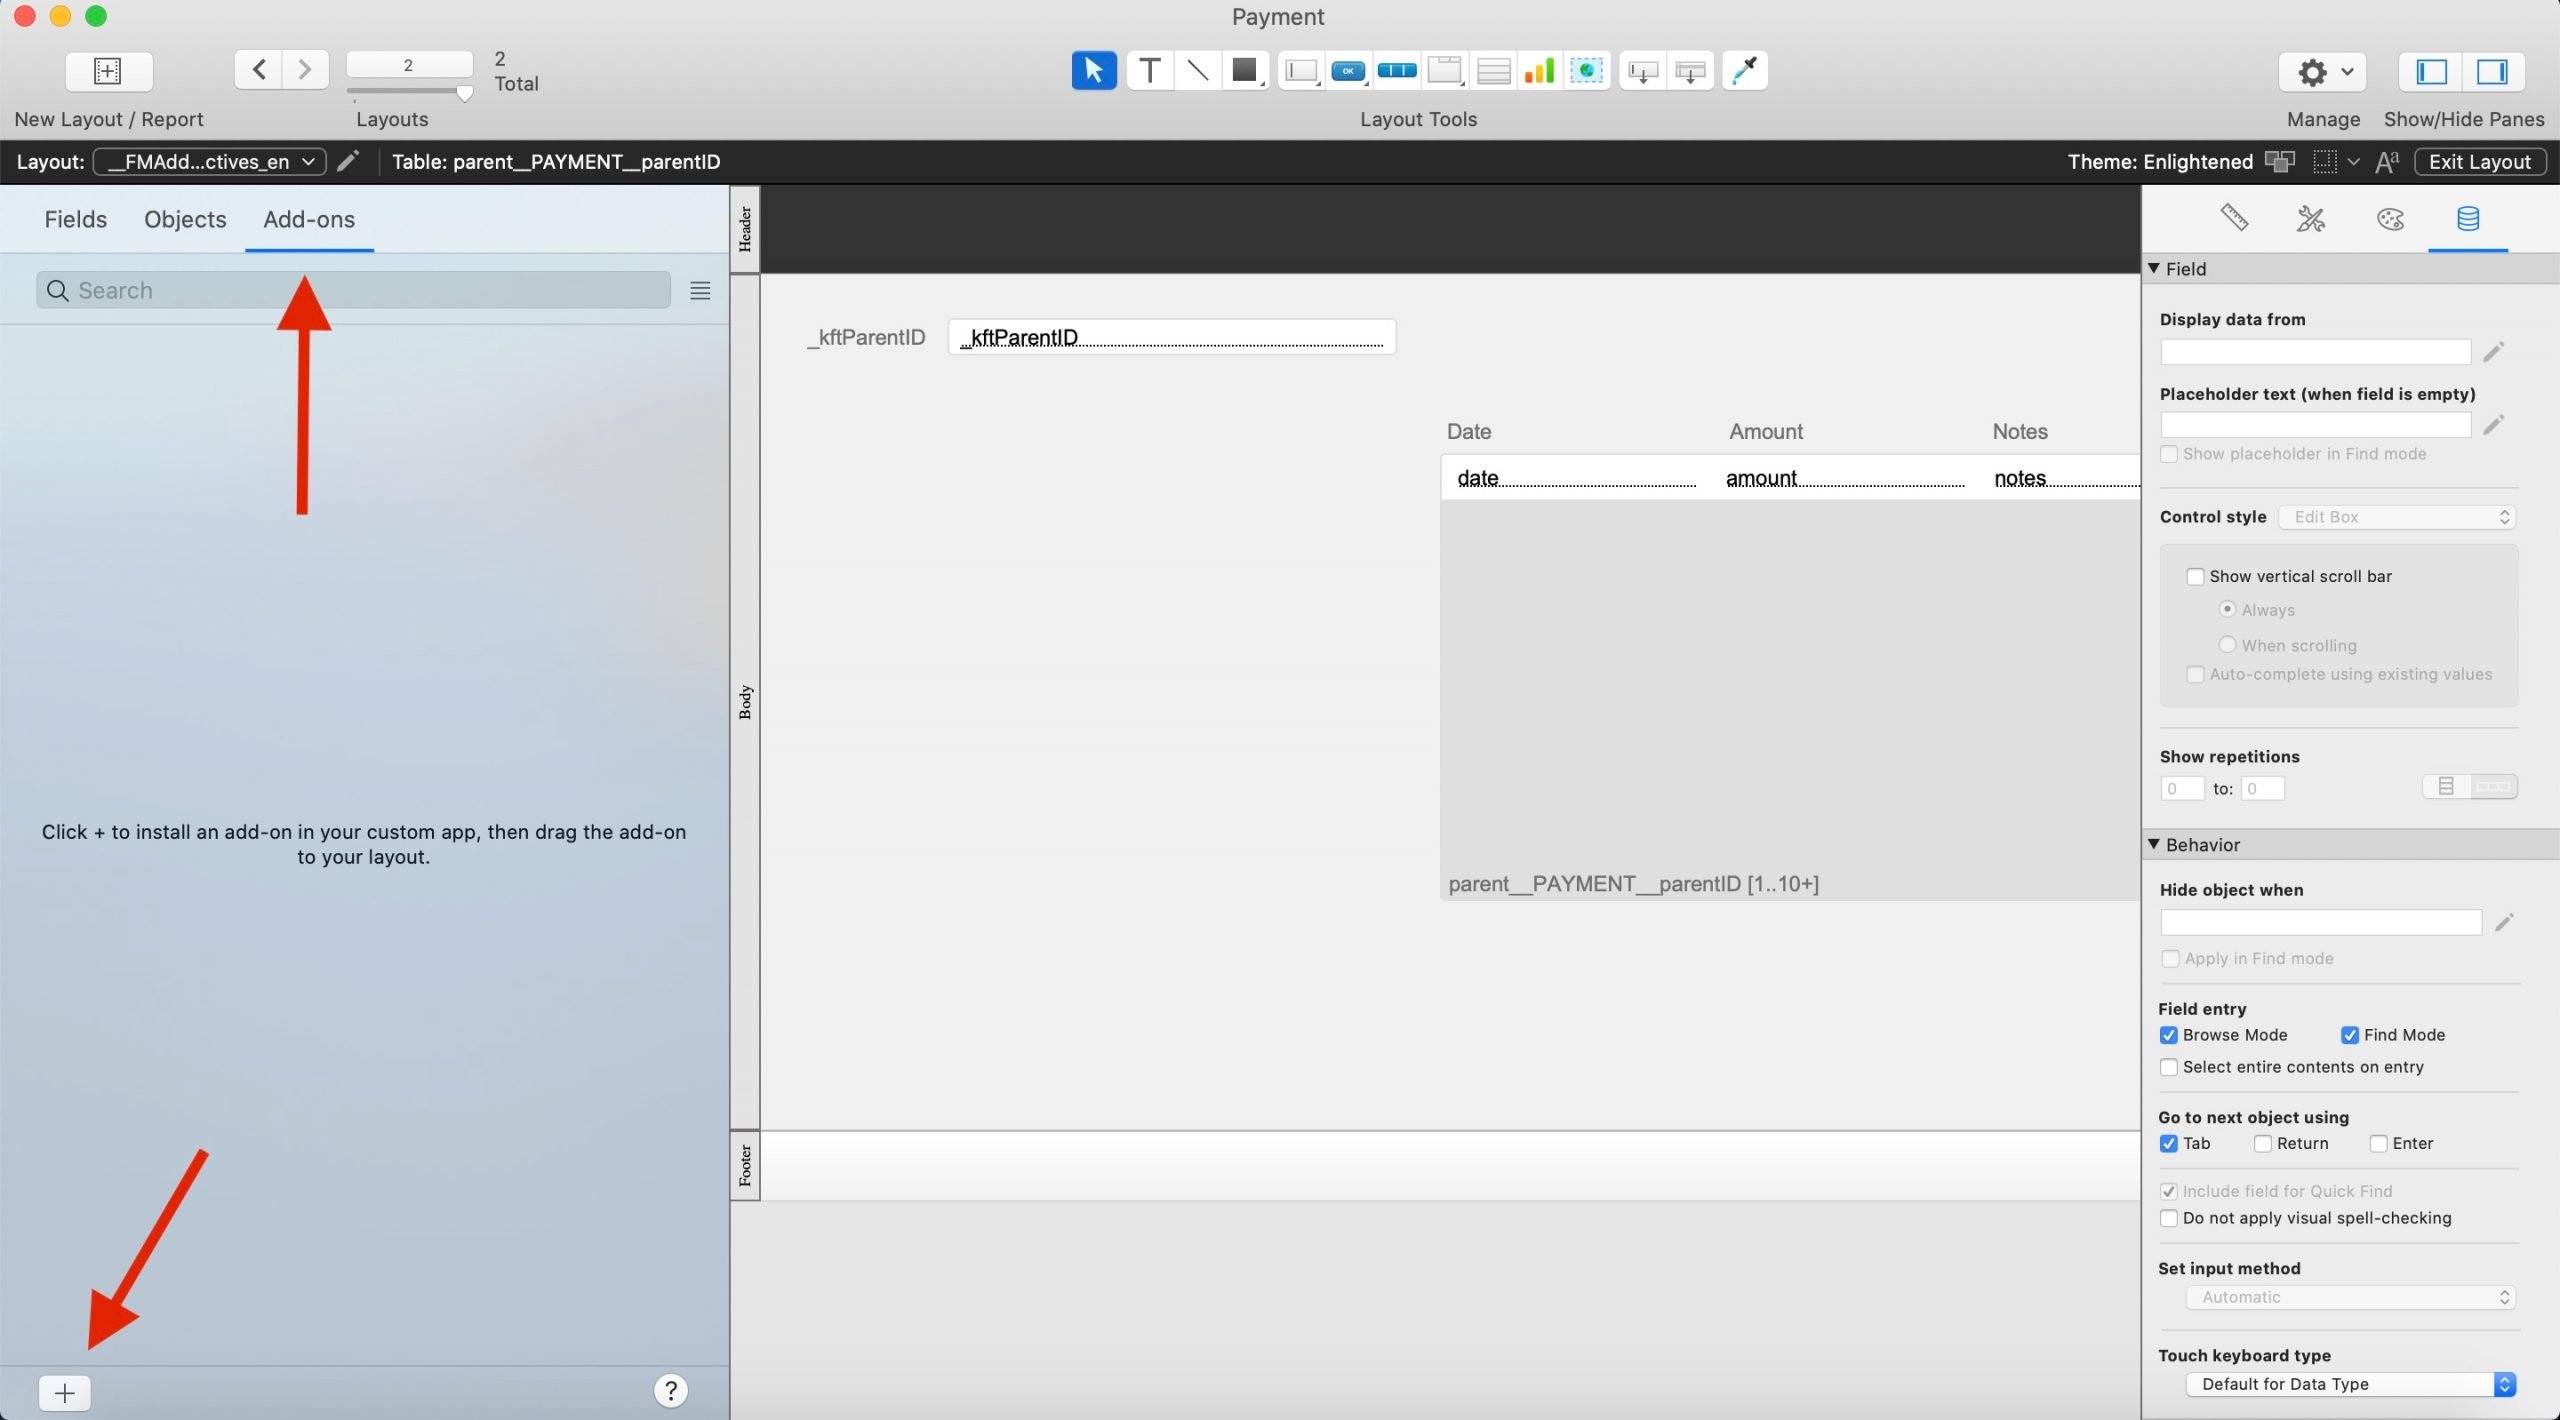2560x1420 pixels.
Task: Open the help question mark button
Action: (x=671, y=1390)
